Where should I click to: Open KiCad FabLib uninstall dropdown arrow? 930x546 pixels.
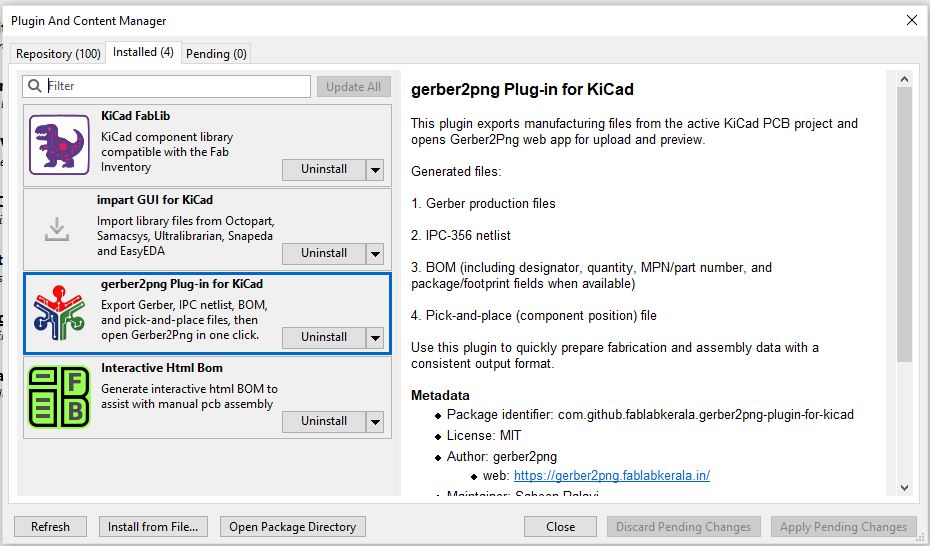pos(376,170)
